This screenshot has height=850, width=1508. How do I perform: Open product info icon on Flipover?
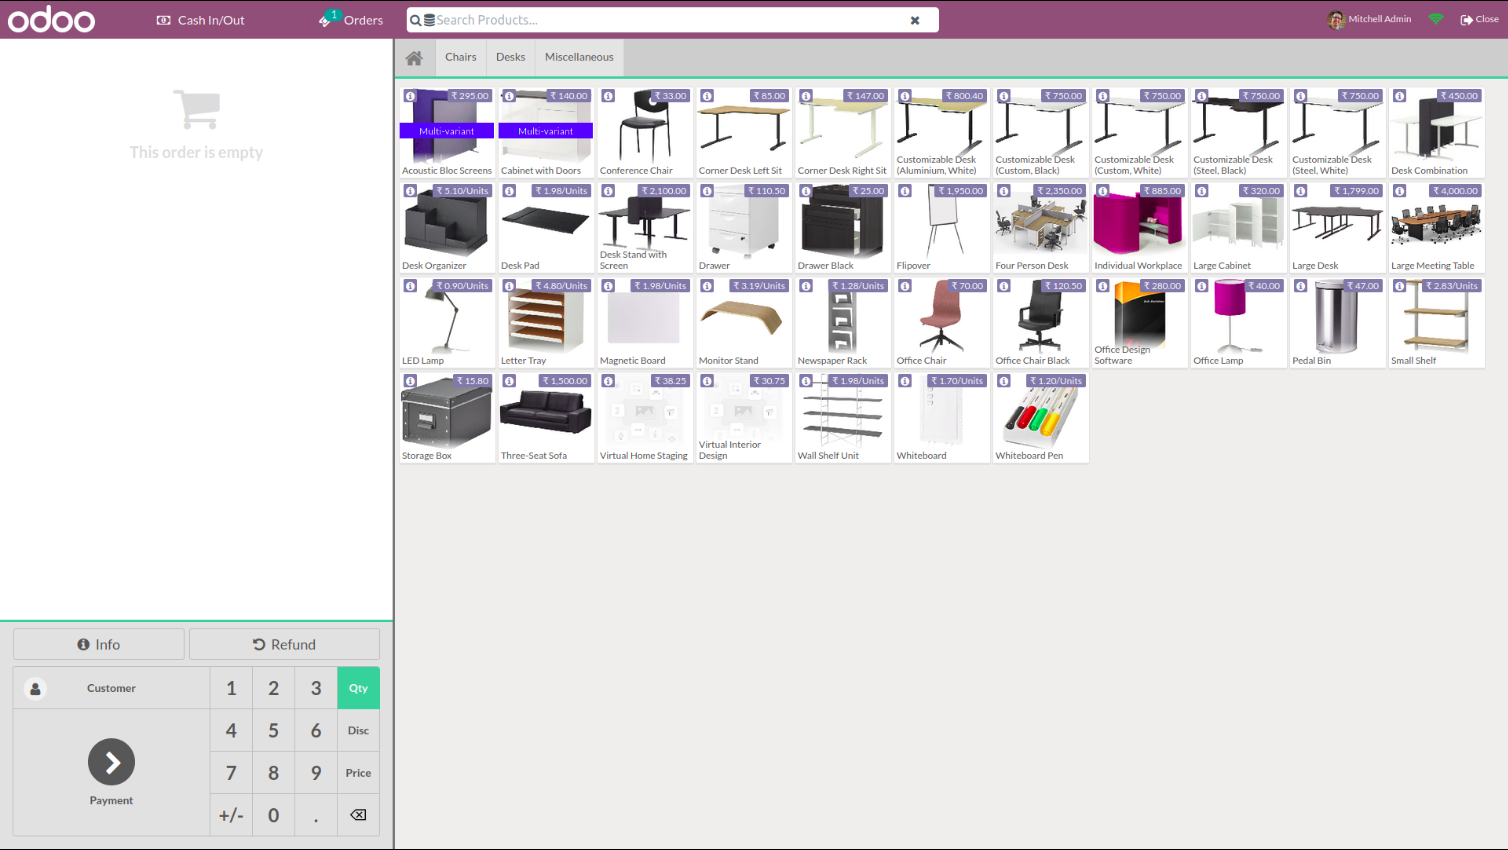pos(905,191)
